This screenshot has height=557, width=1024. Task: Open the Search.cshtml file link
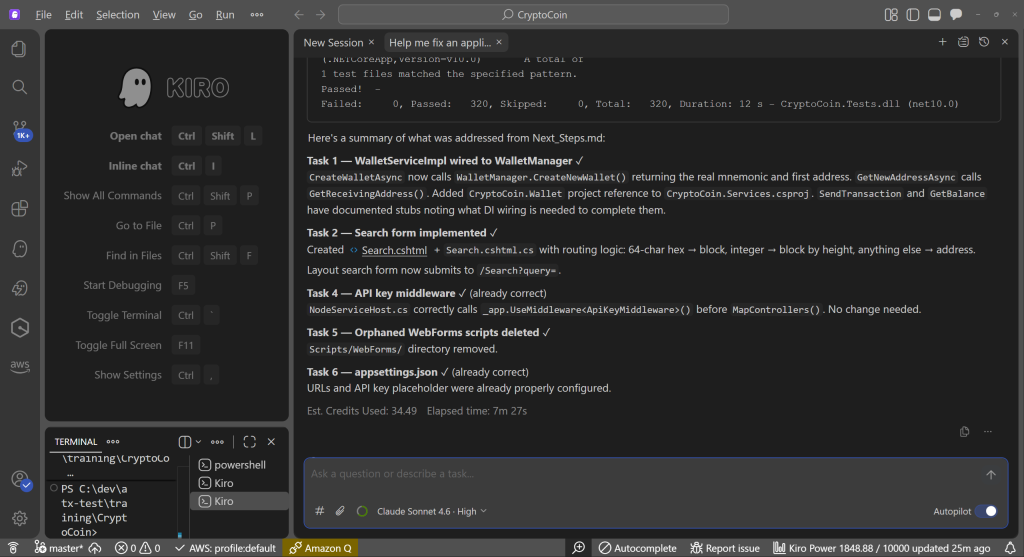tap(394, 250)
